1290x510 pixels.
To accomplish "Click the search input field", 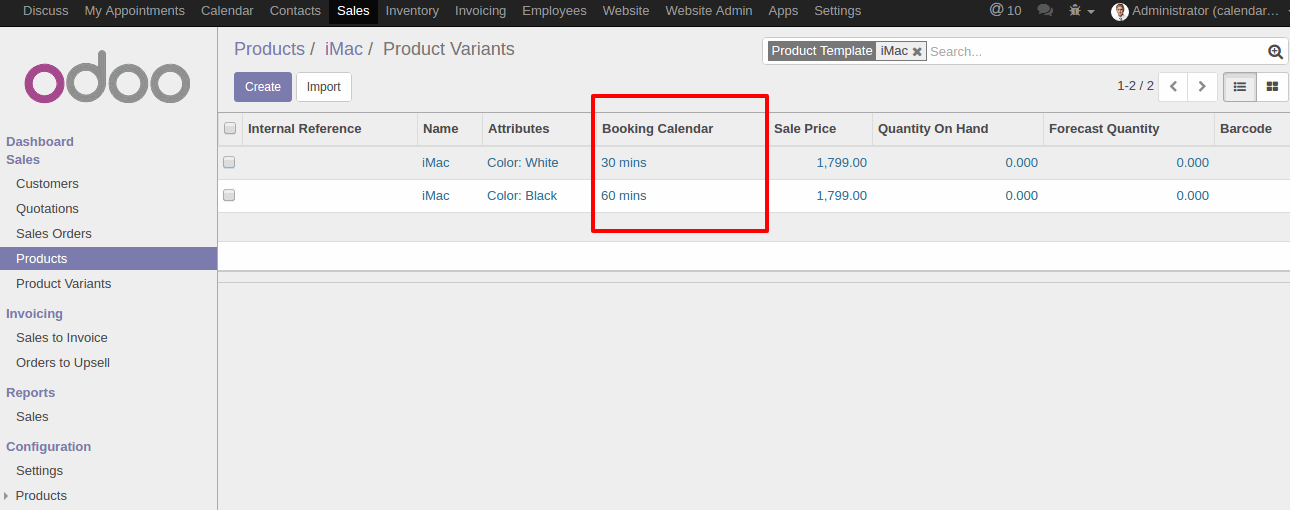I will 1095,52.
